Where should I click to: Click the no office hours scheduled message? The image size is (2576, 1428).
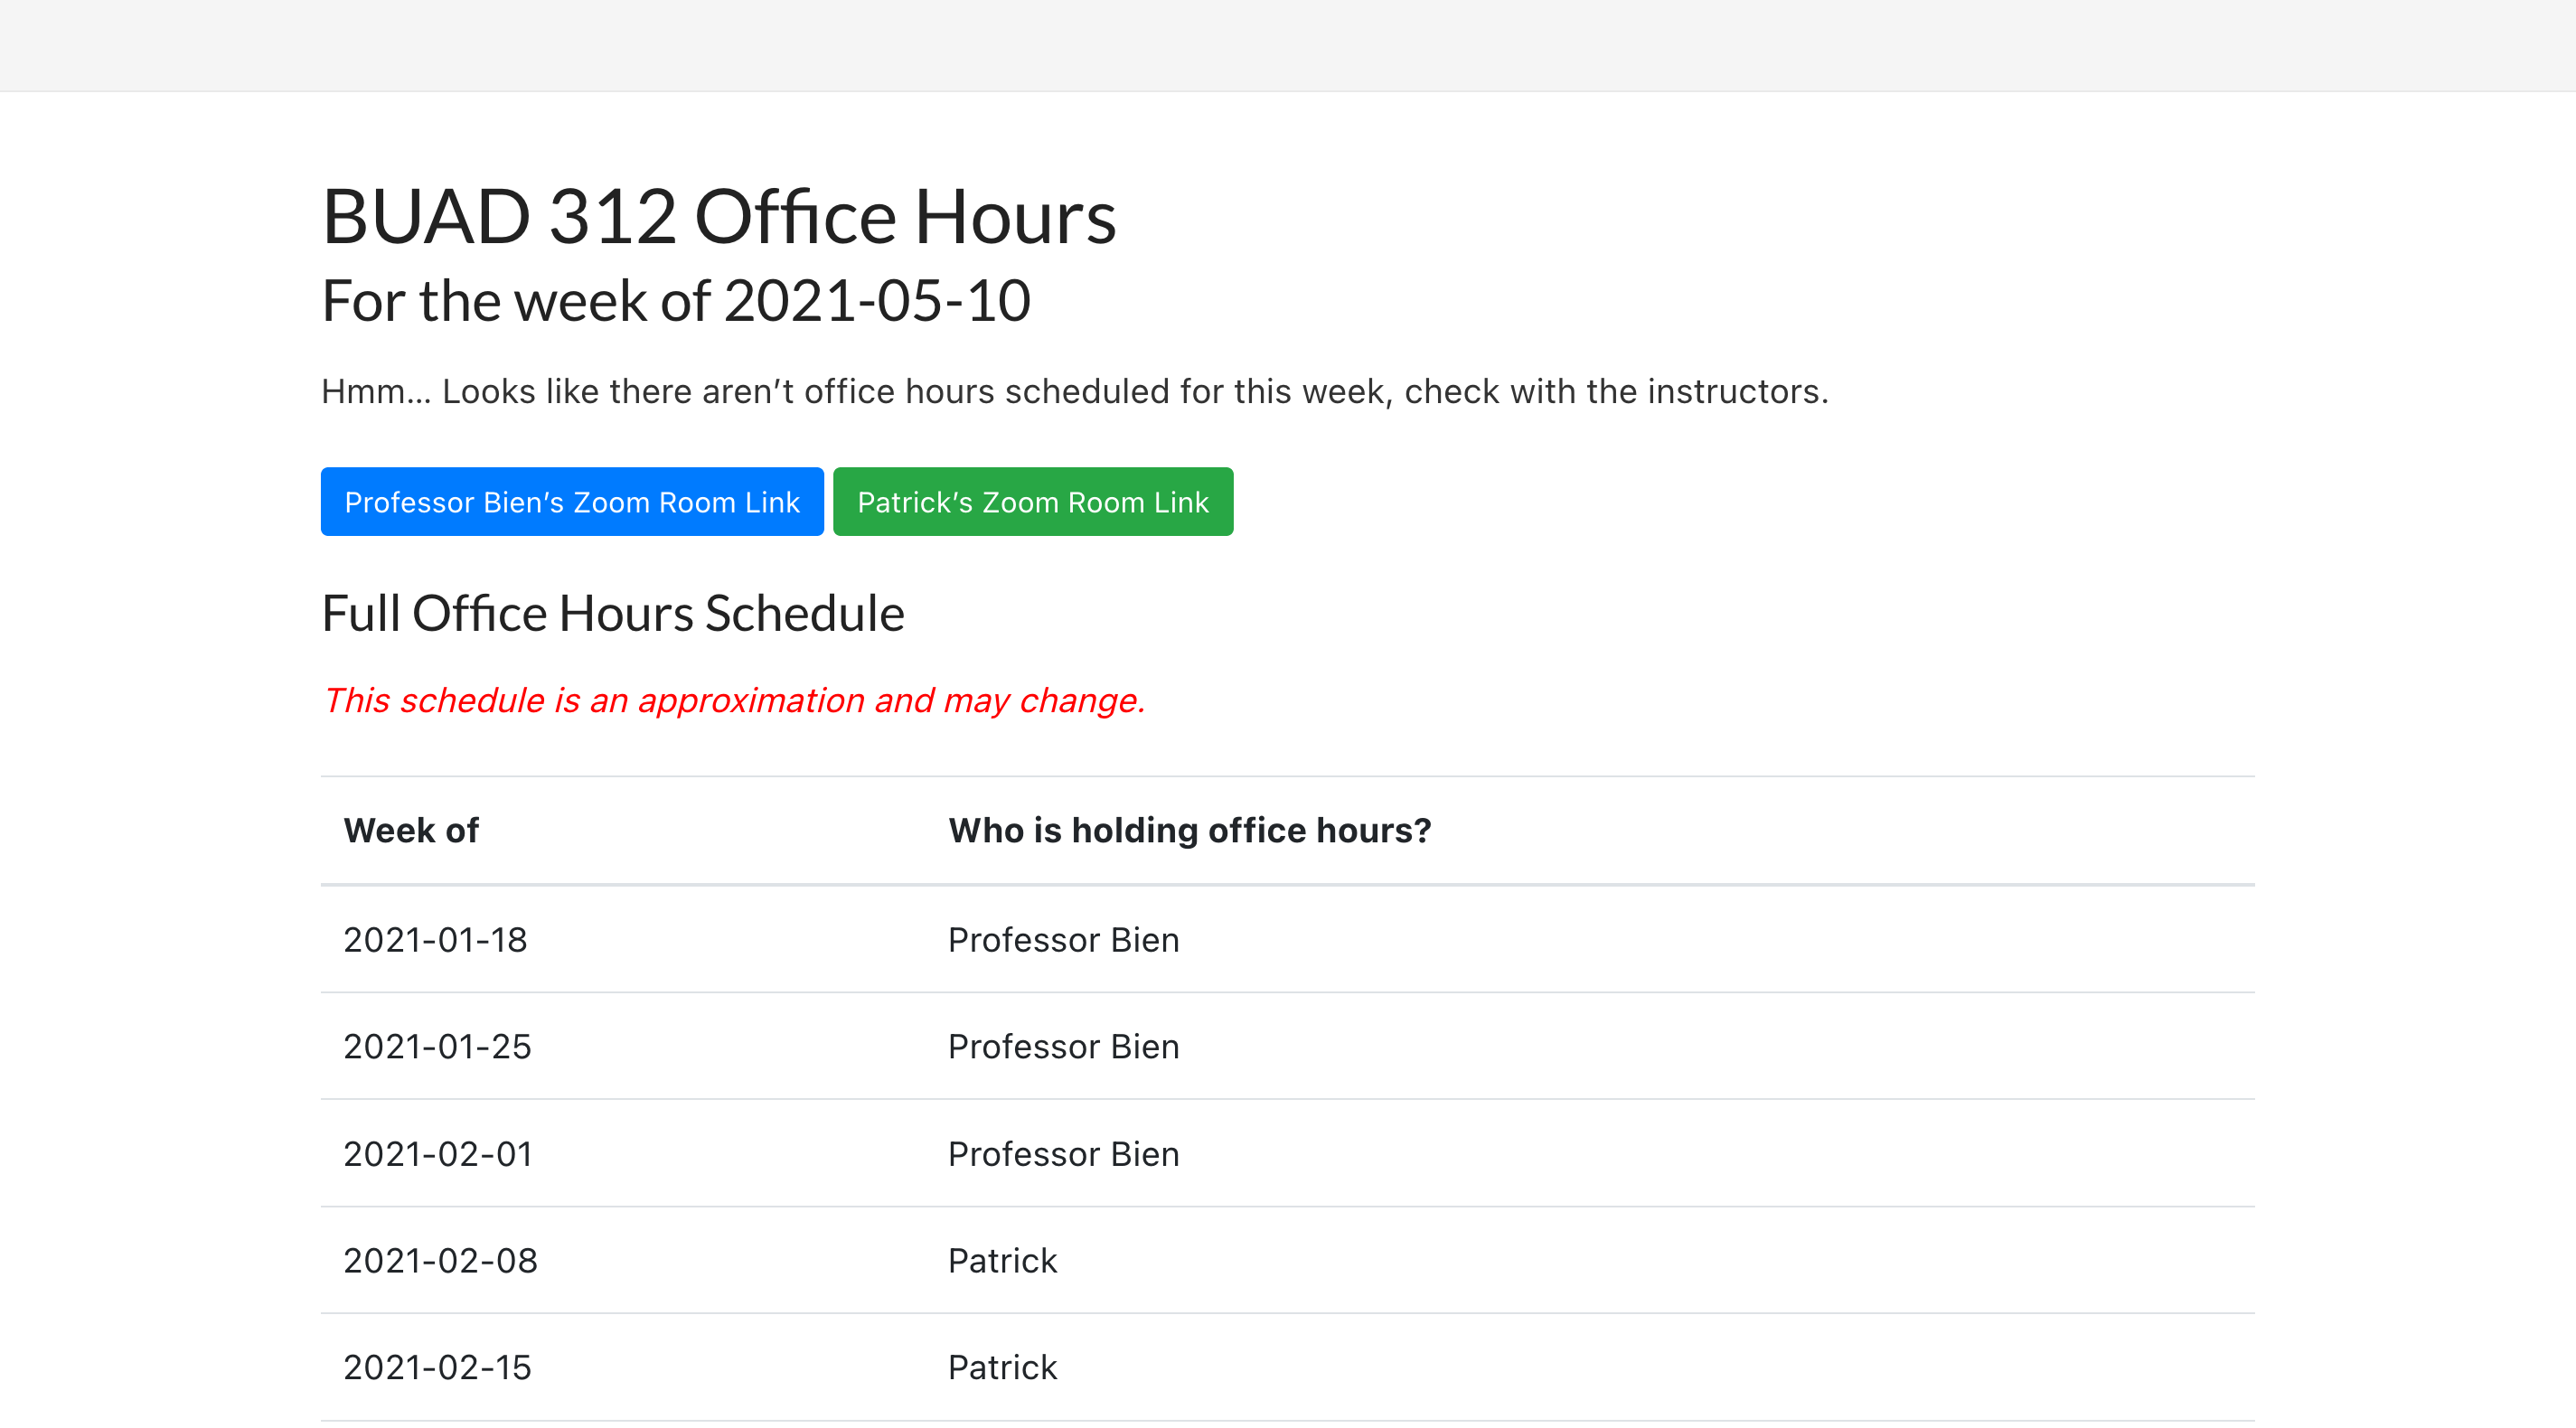[1075, 391]
